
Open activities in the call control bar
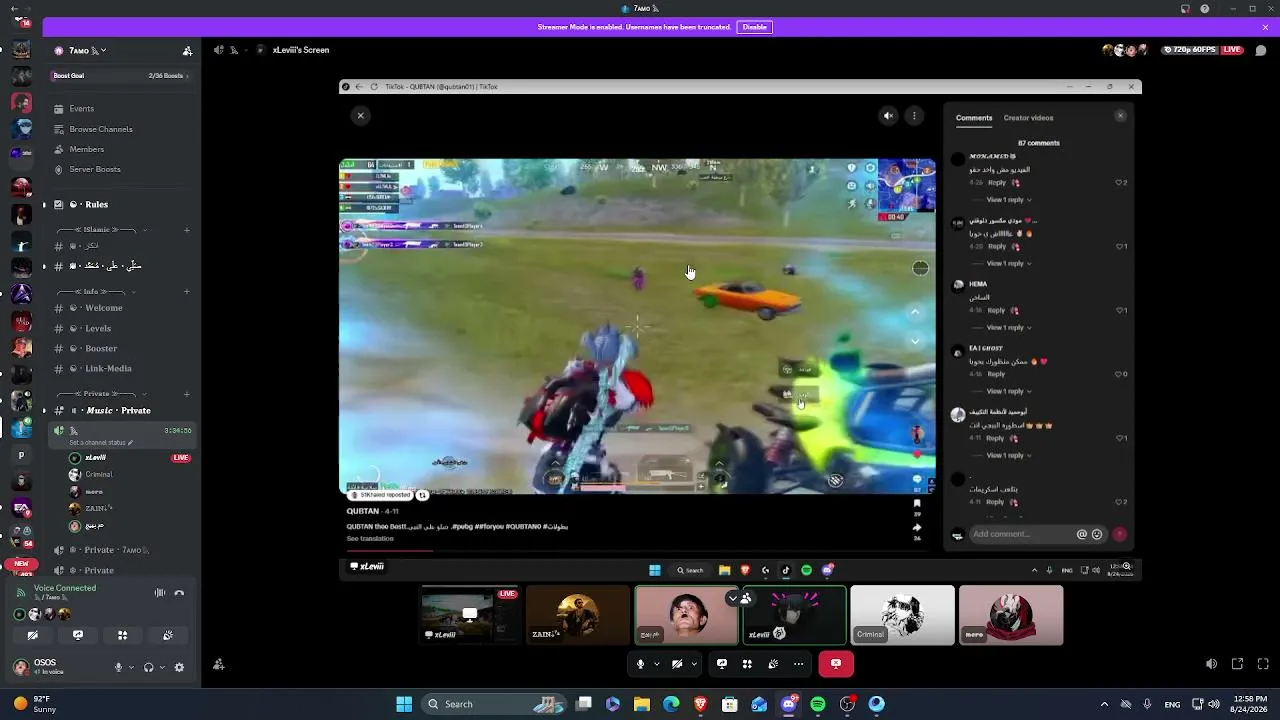click(x=747, y=663)
